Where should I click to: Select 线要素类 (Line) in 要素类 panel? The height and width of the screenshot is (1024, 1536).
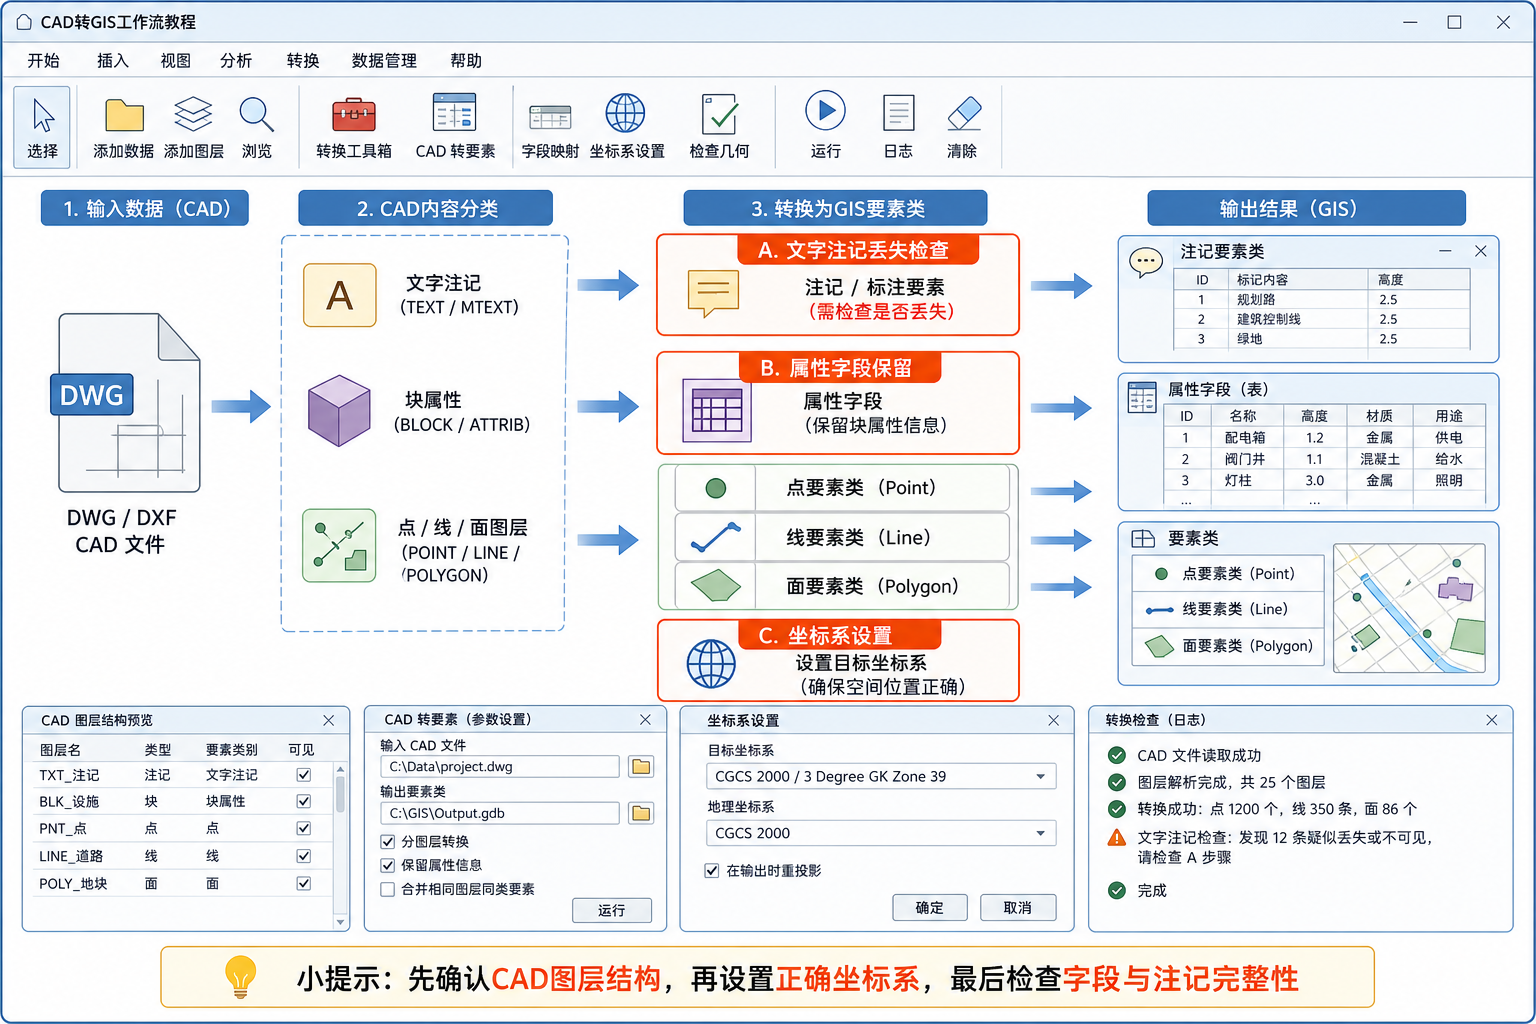(1228, 609)
